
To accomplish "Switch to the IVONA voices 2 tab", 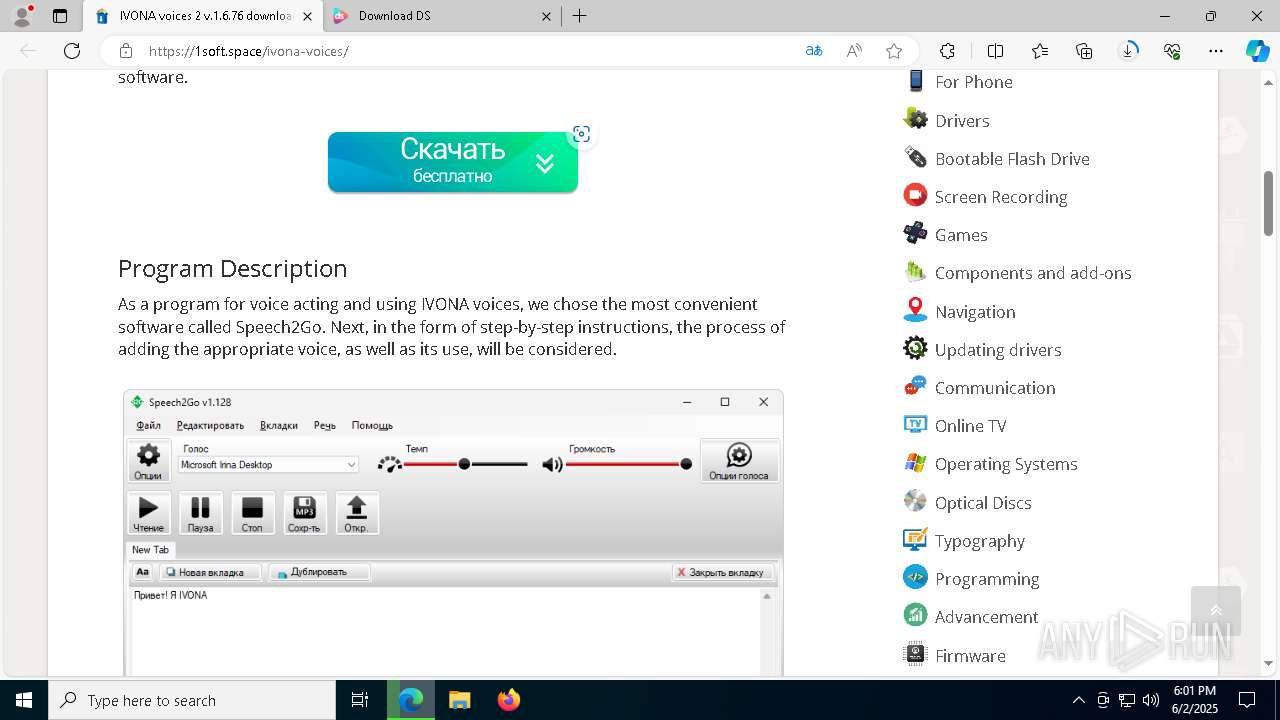I will [x=203, y=16].
